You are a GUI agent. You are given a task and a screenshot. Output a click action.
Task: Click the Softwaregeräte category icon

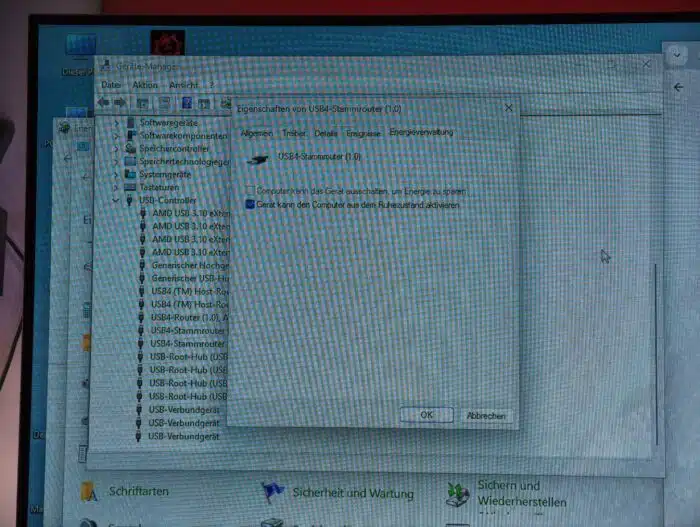tap(131, 122)
